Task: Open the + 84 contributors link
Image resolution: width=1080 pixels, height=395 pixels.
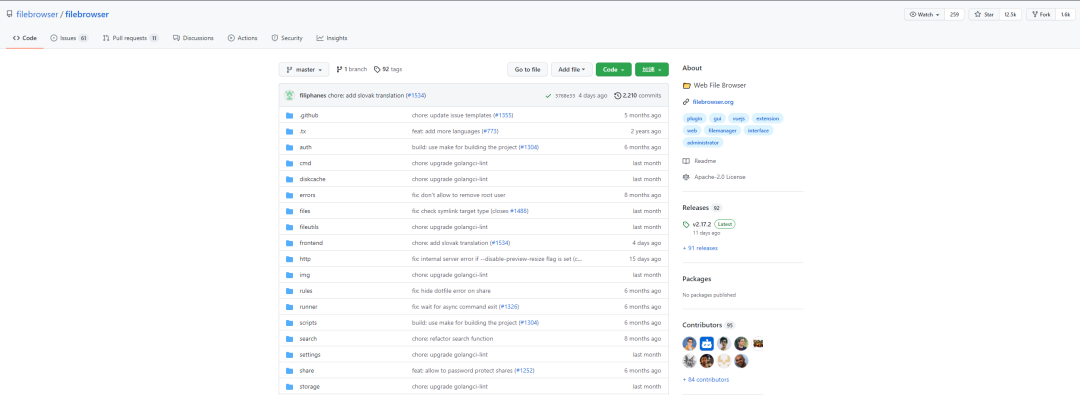Action: point(705,380)
